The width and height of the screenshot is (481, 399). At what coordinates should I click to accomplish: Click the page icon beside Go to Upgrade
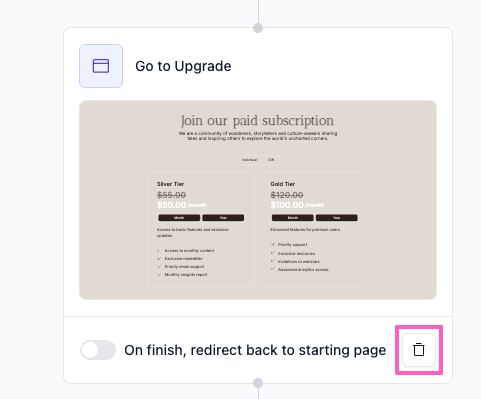point(101,66)
